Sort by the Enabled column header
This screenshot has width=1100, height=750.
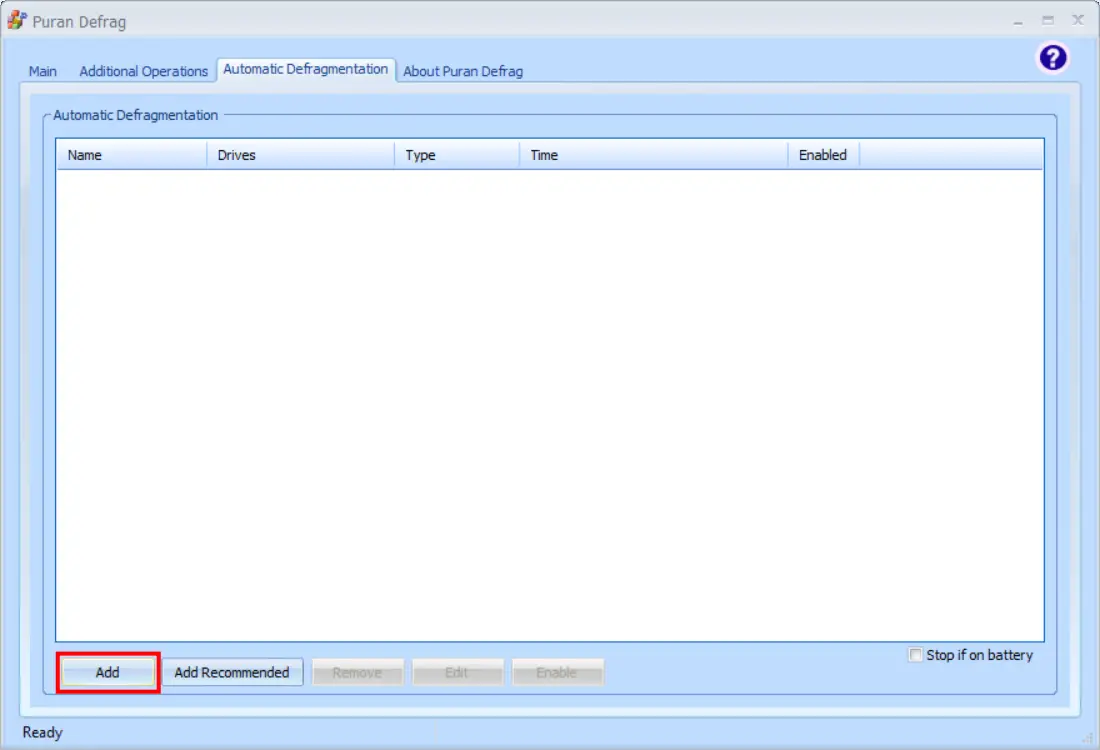pos(823,155)
